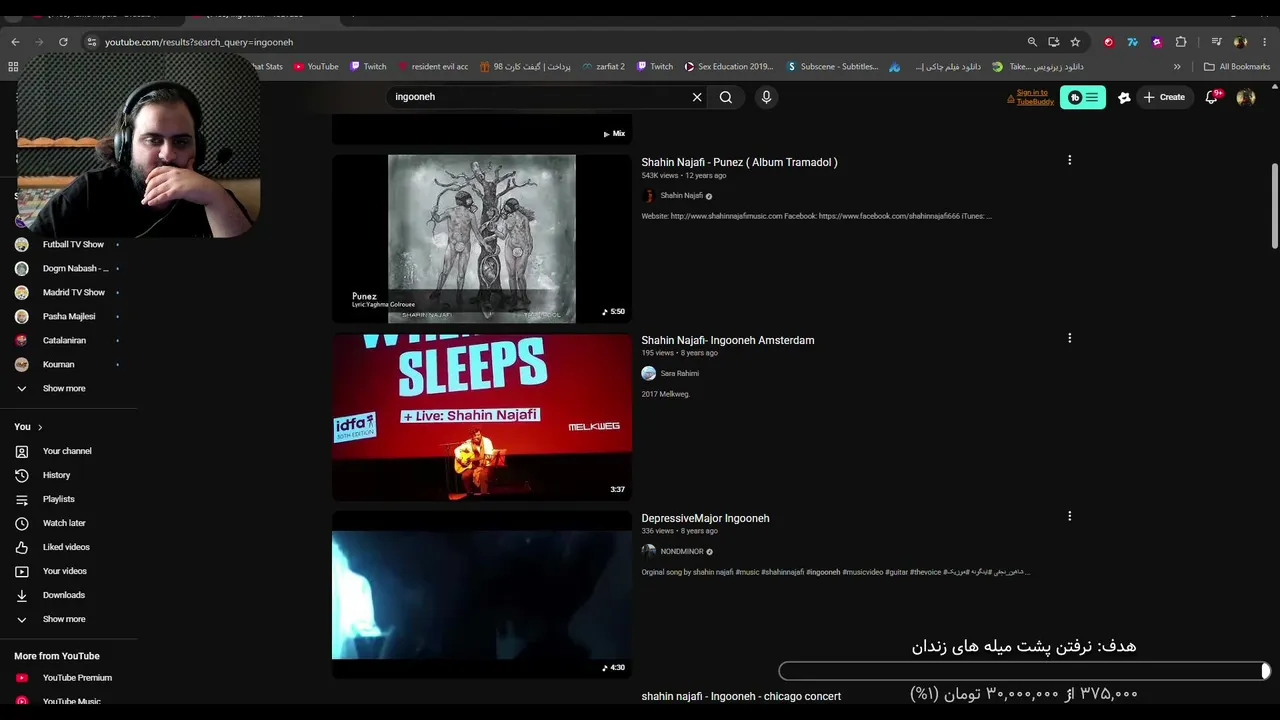Viewport: 1280px width, 720px height.
Task: Open Your channel in sidebar
Action: coord(68,451)
